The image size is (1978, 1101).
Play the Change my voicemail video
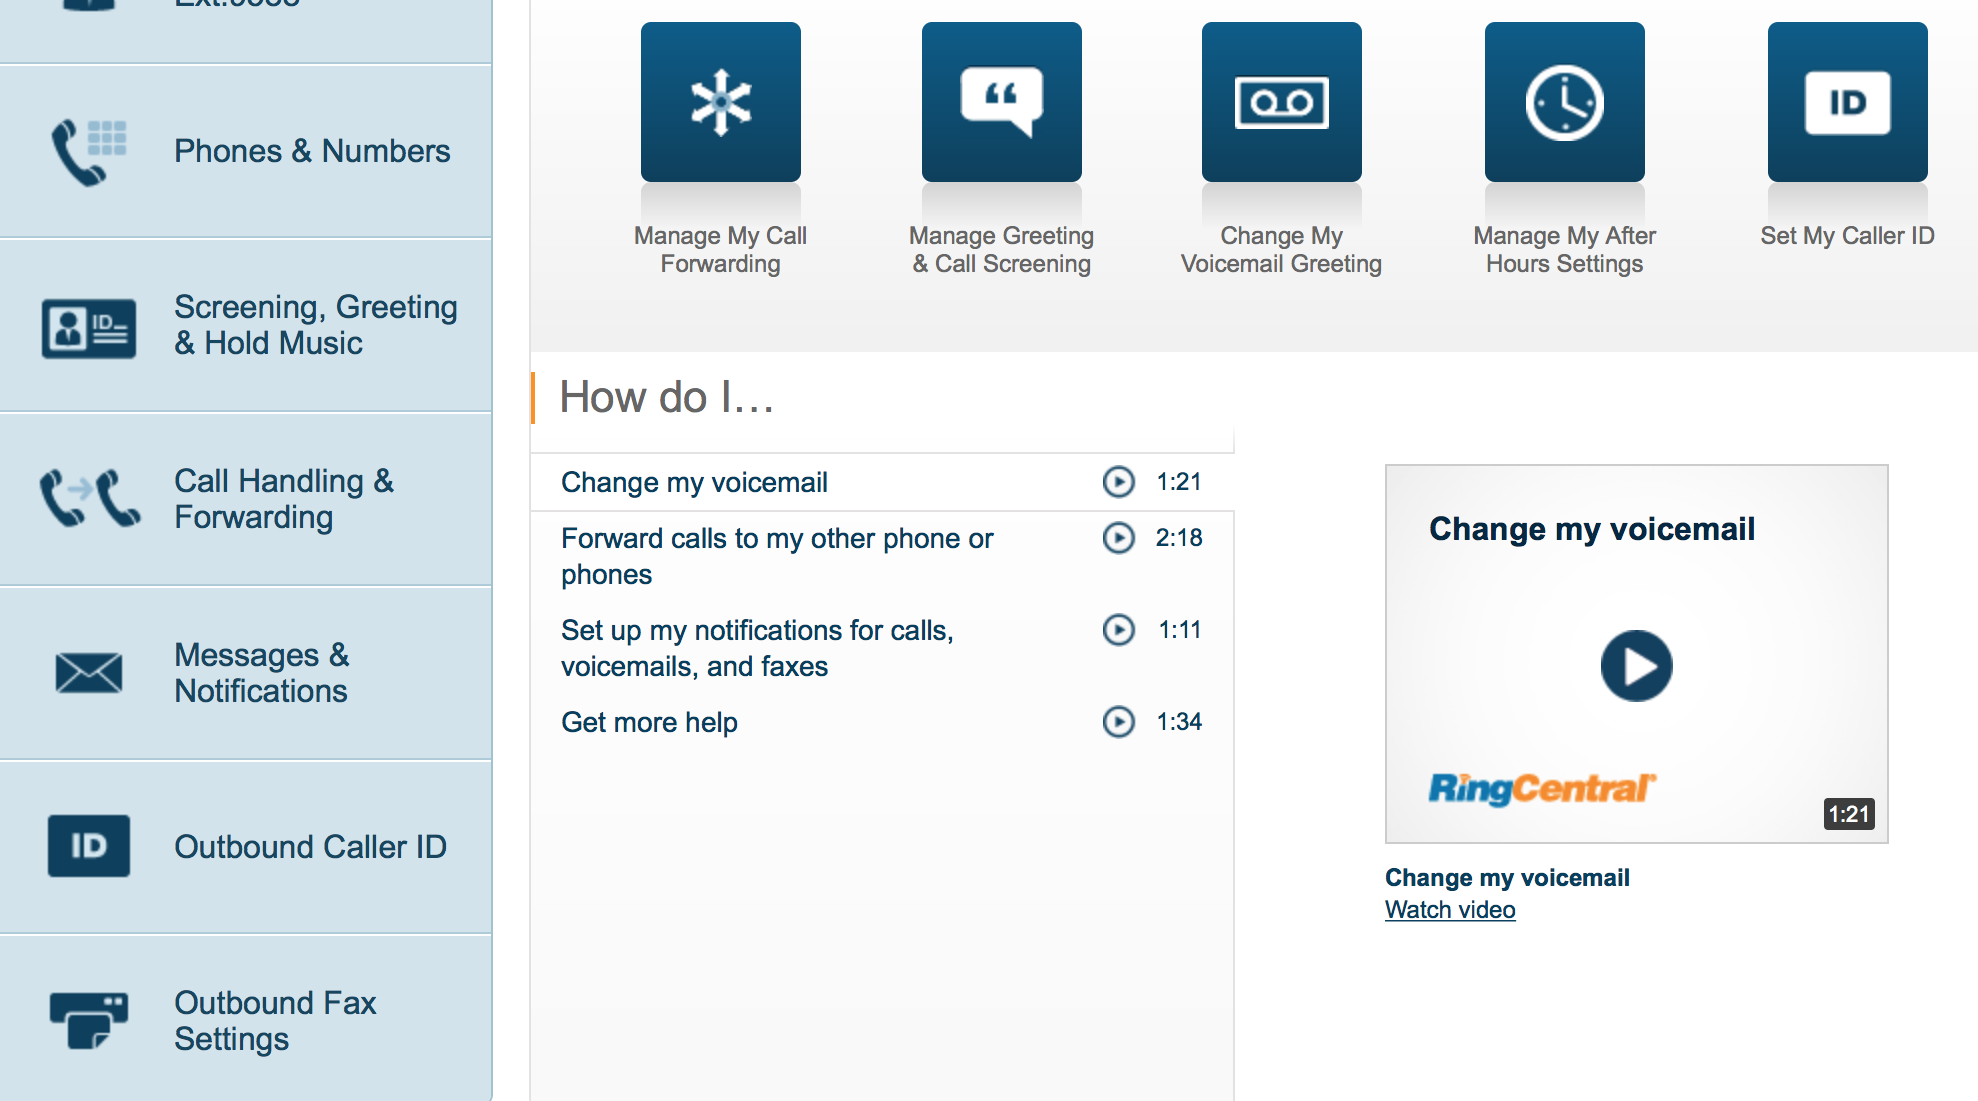pyautogui.click(x=1636, y=666)
